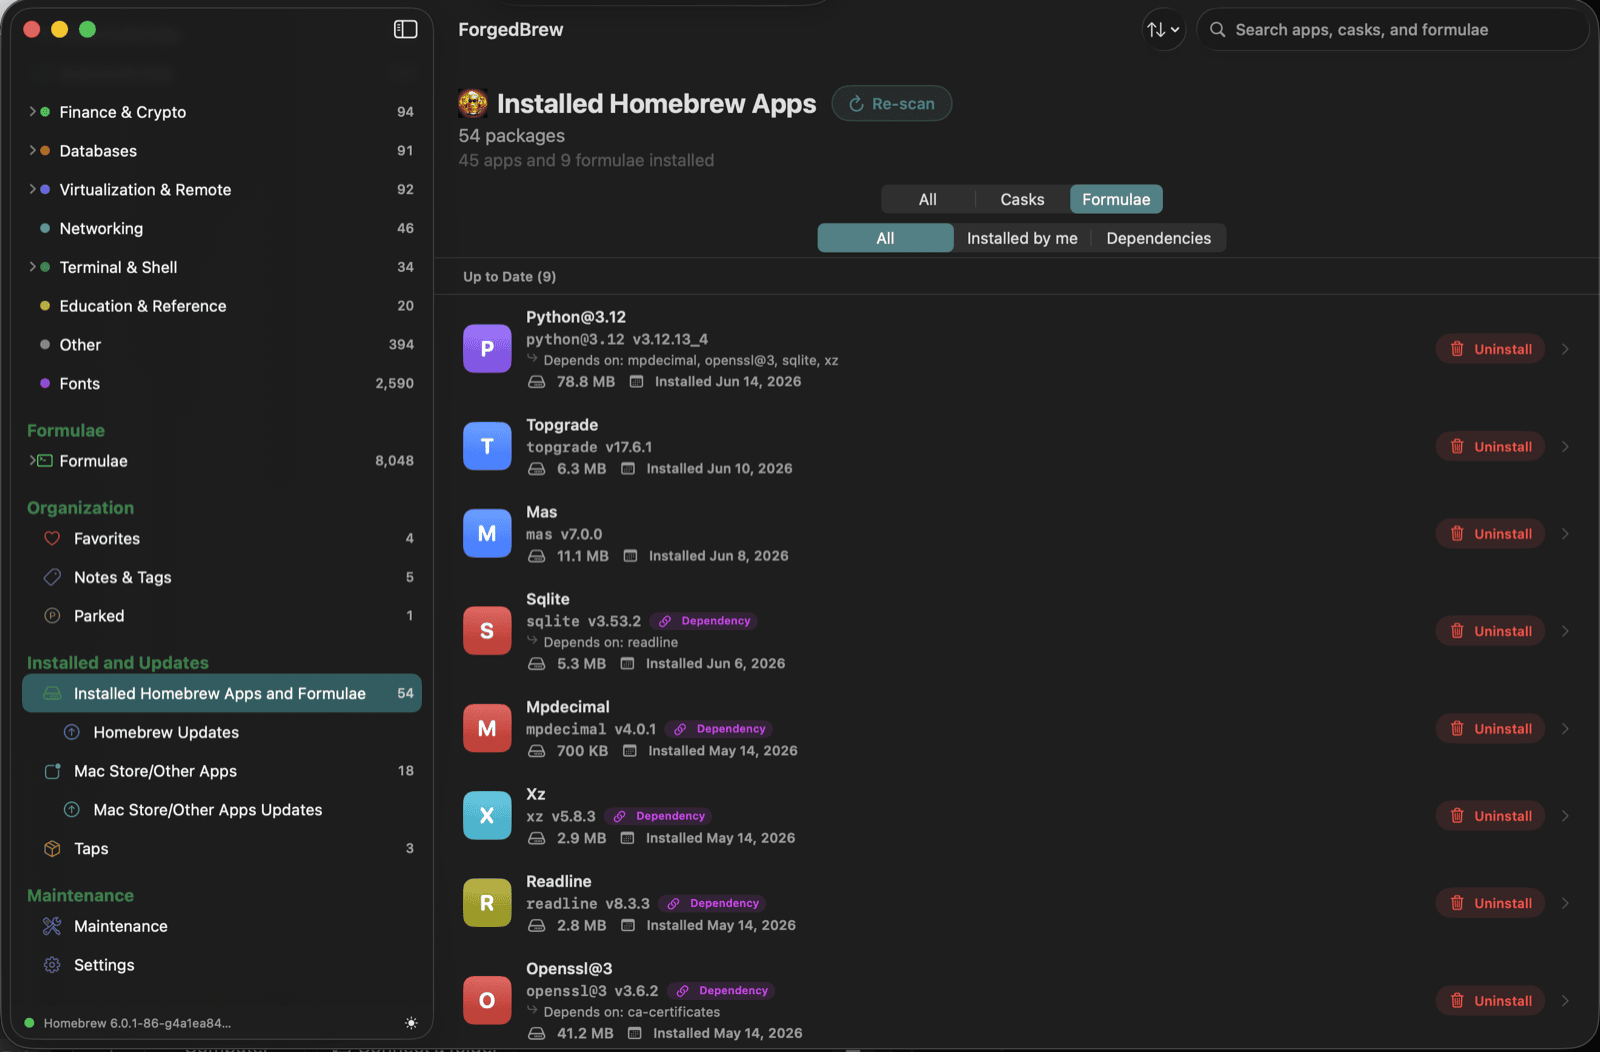Click the Openssl@3 red O icon
Viewport: 1600px width, 1052px height.
point(487,1001)
